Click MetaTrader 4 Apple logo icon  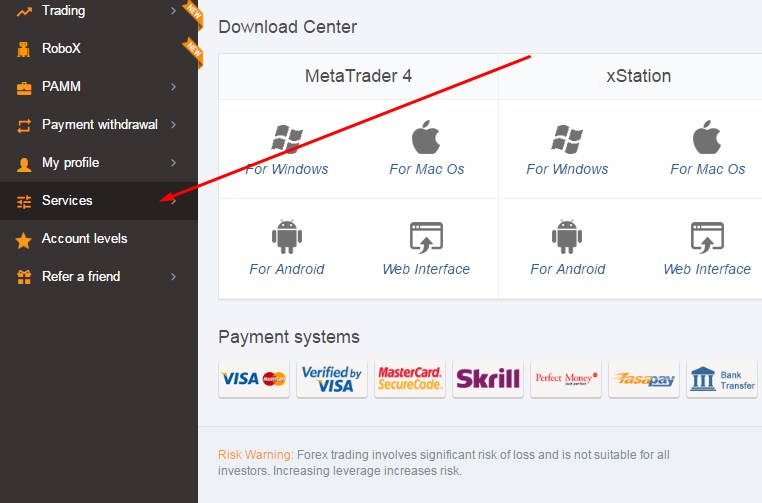point(426,137)
